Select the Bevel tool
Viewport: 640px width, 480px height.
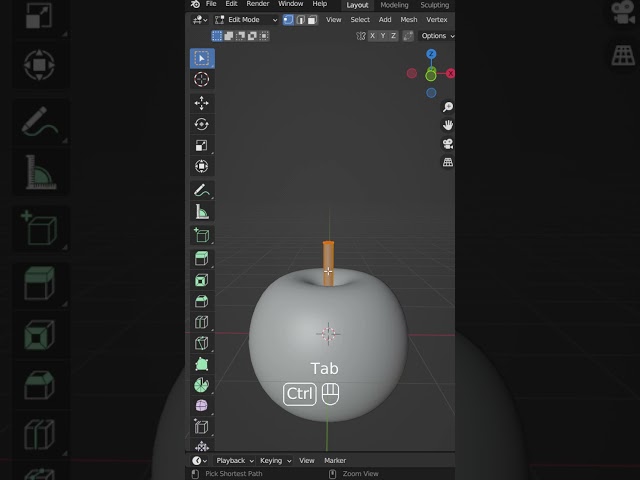(202, 301)
